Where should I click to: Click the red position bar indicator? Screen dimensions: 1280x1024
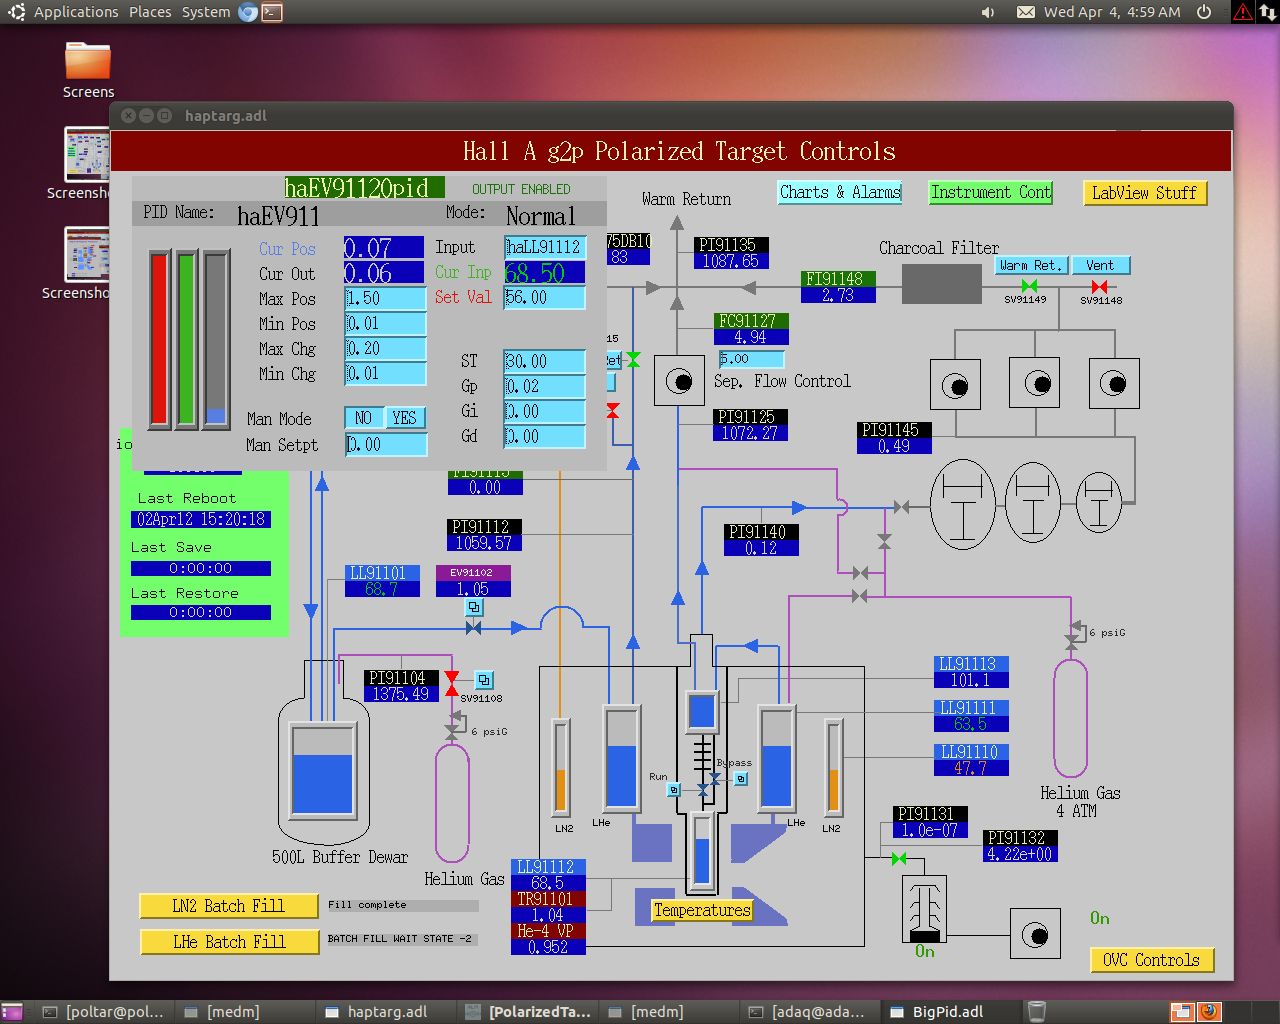tap(159, 340)
